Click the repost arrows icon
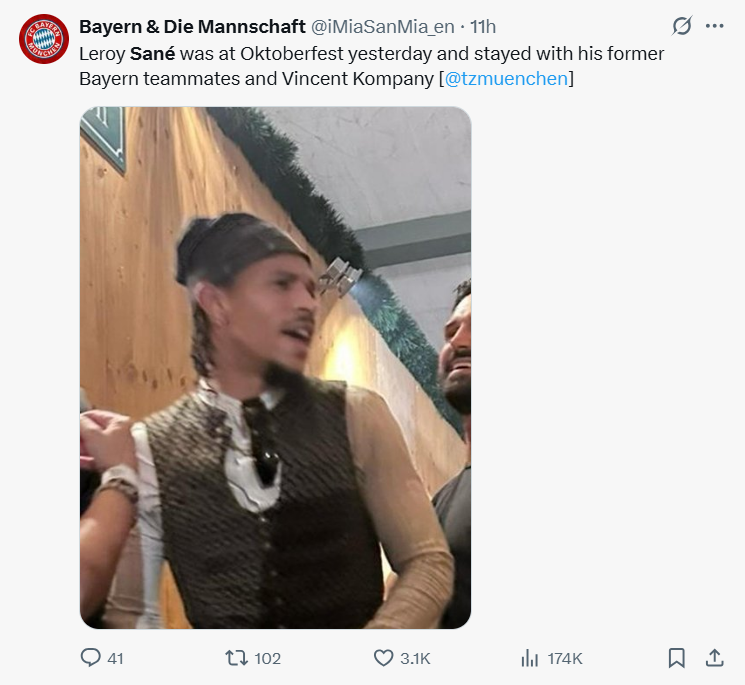745x685 pixels. (x=236, y=658)
